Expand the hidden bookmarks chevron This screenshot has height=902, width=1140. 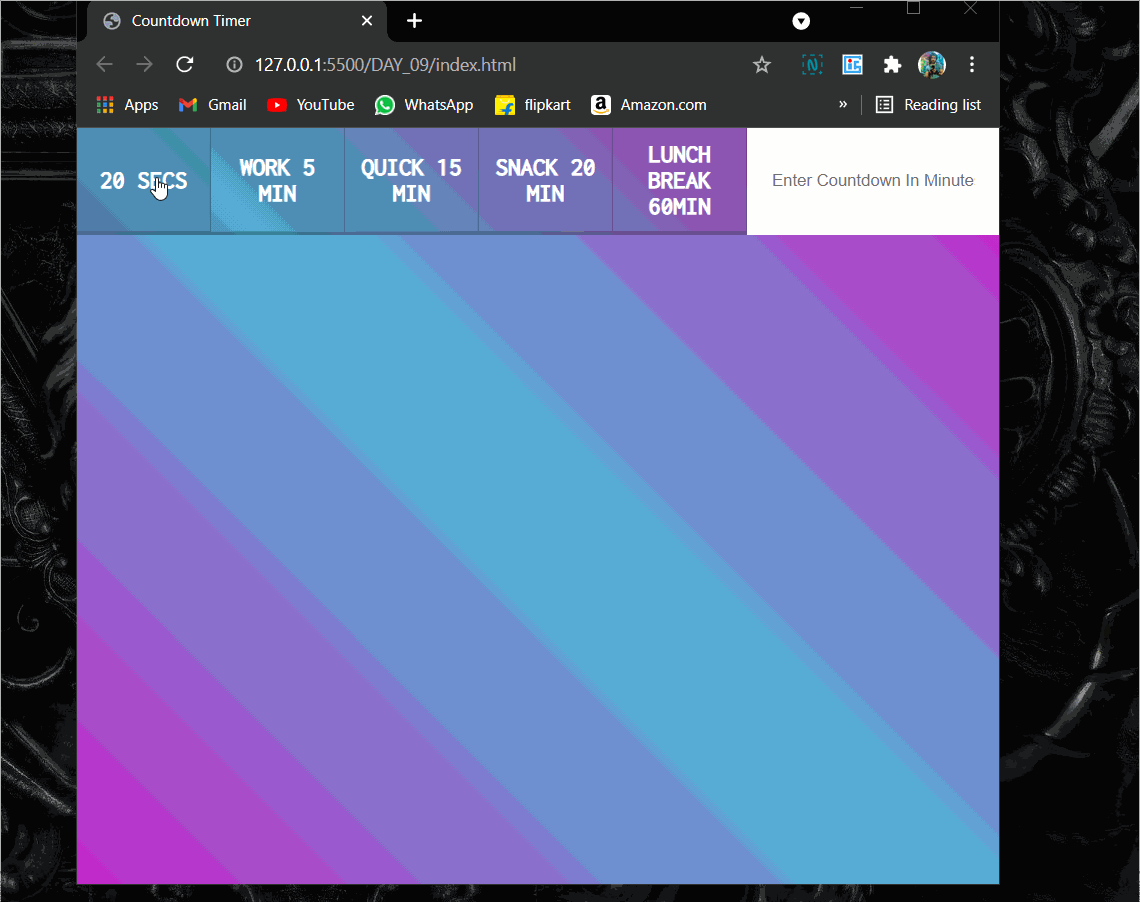[x=843, y=105]
